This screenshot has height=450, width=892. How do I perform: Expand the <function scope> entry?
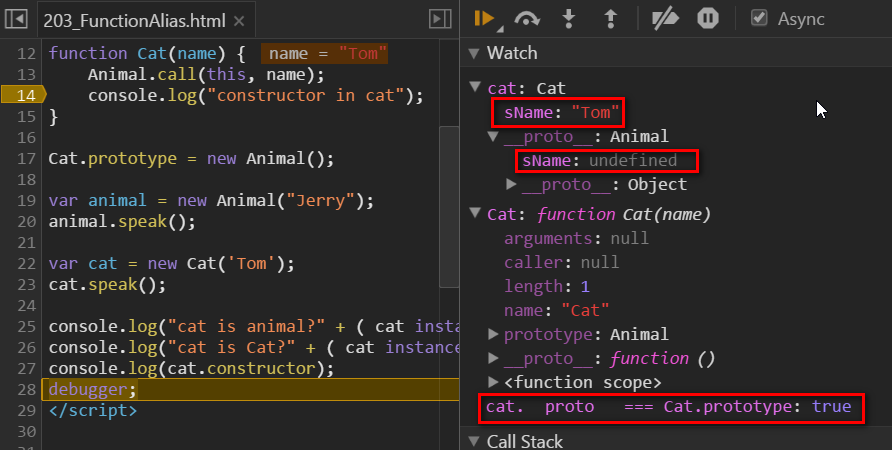(493, 382)
